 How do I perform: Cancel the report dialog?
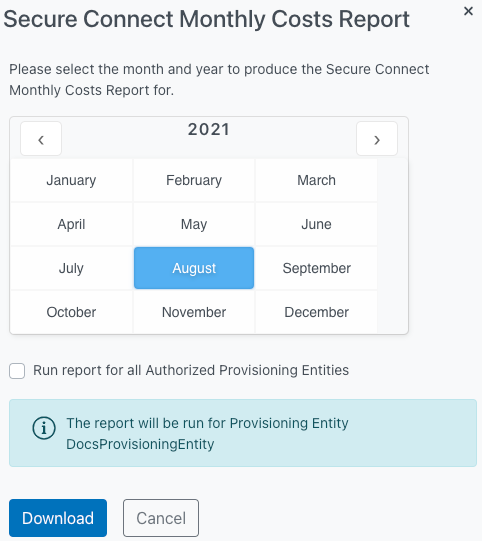[x=161, y=518]
